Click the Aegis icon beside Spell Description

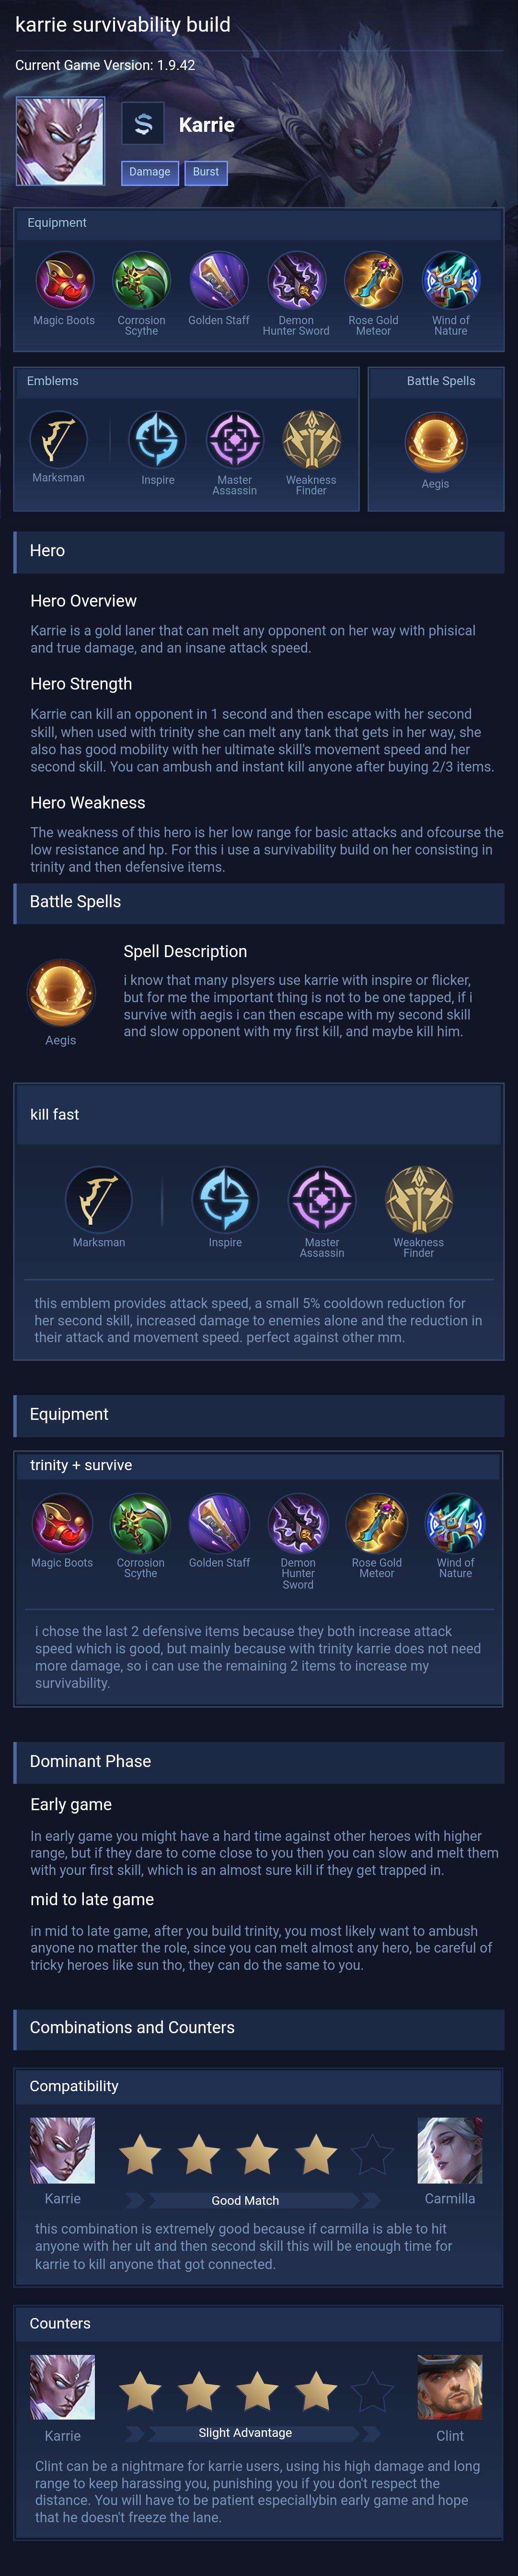[61, 994]
